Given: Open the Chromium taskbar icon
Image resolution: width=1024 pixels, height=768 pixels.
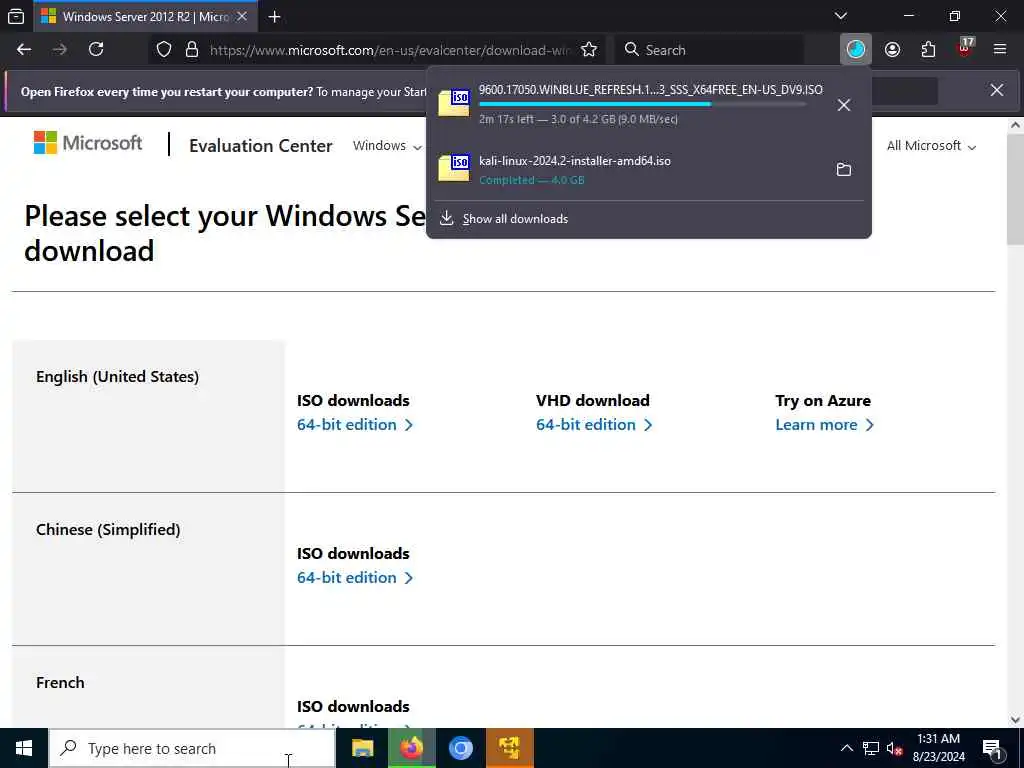Looking at the screenshot, I should tap(460, 748).
